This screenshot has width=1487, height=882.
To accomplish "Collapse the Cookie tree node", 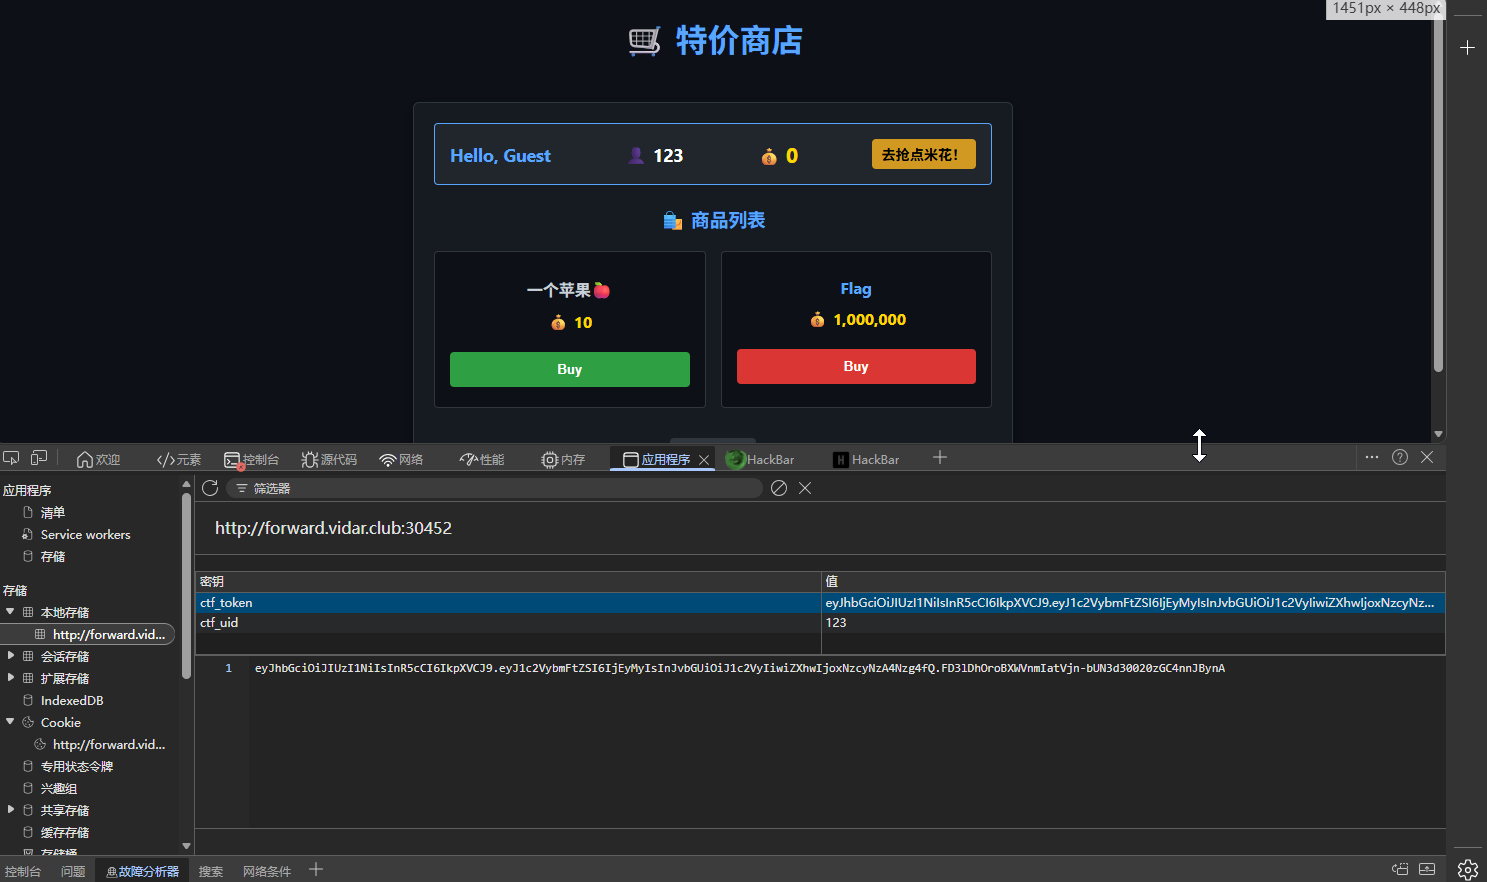I will (x=10, y=722).
